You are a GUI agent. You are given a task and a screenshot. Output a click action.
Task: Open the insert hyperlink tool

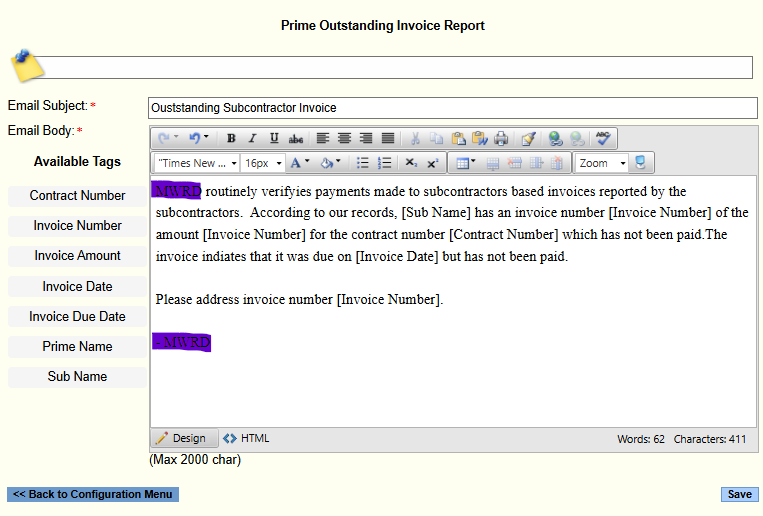[x=555, y=138]
